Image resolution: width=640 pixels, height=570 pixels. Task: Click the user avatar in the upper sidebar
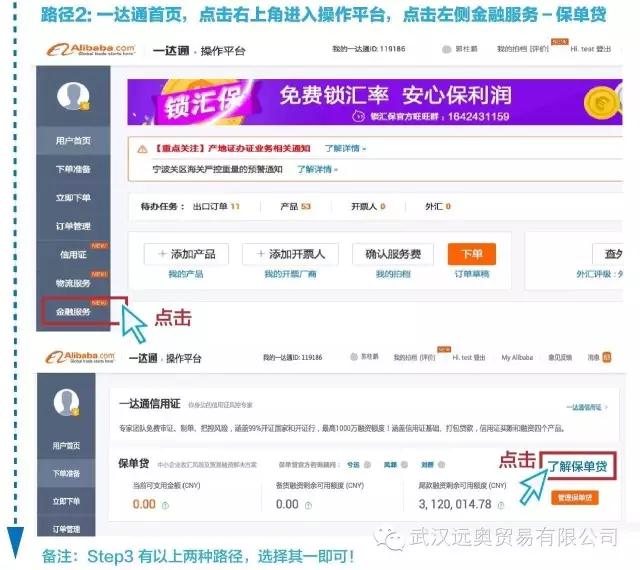pyautogui.click(x=72, y=96)
